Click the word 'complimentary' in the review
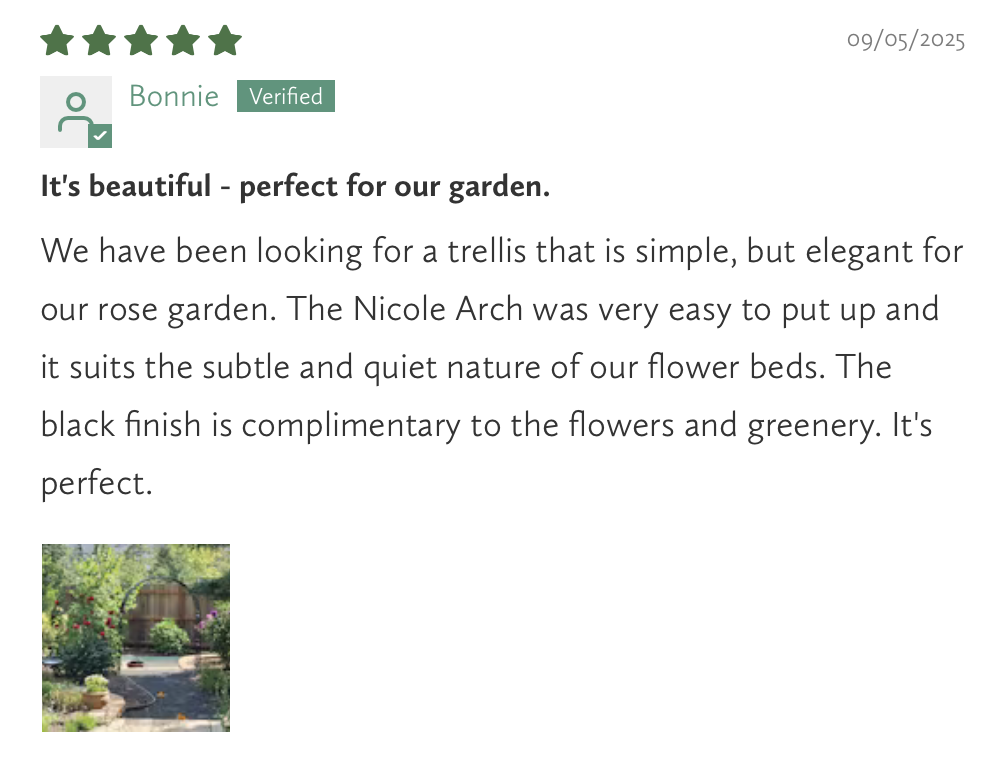Image resolution: width=1006 pixels, height=768 pixels. 351,426
